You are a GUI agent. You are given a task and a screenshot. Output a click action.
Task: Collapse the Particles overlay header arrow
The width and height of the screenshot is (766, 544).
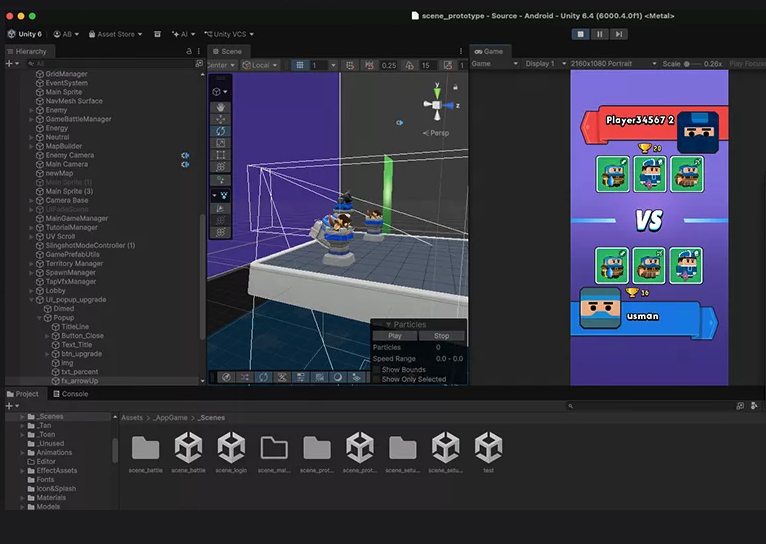click(388, 325)
